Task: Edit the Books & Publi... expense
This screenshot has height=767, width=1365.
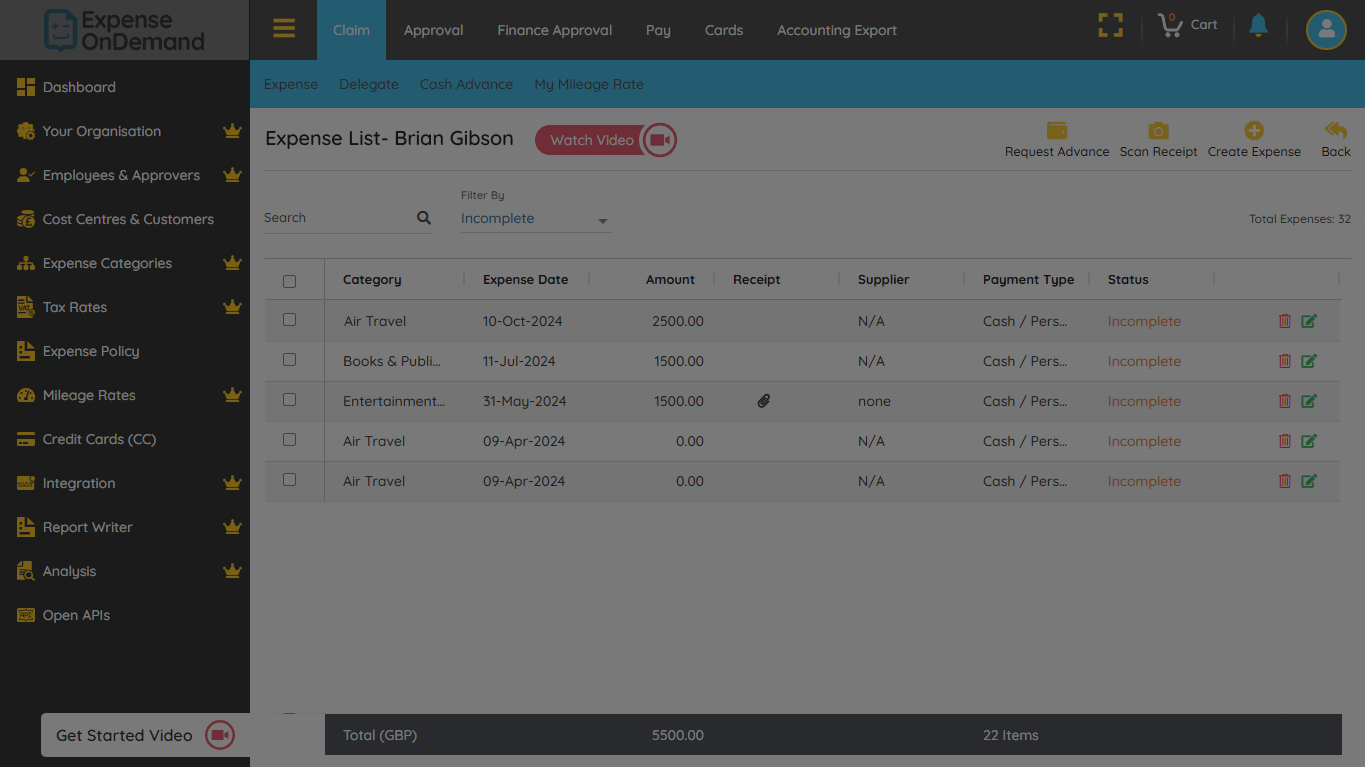Action: tap(1309, 361)
